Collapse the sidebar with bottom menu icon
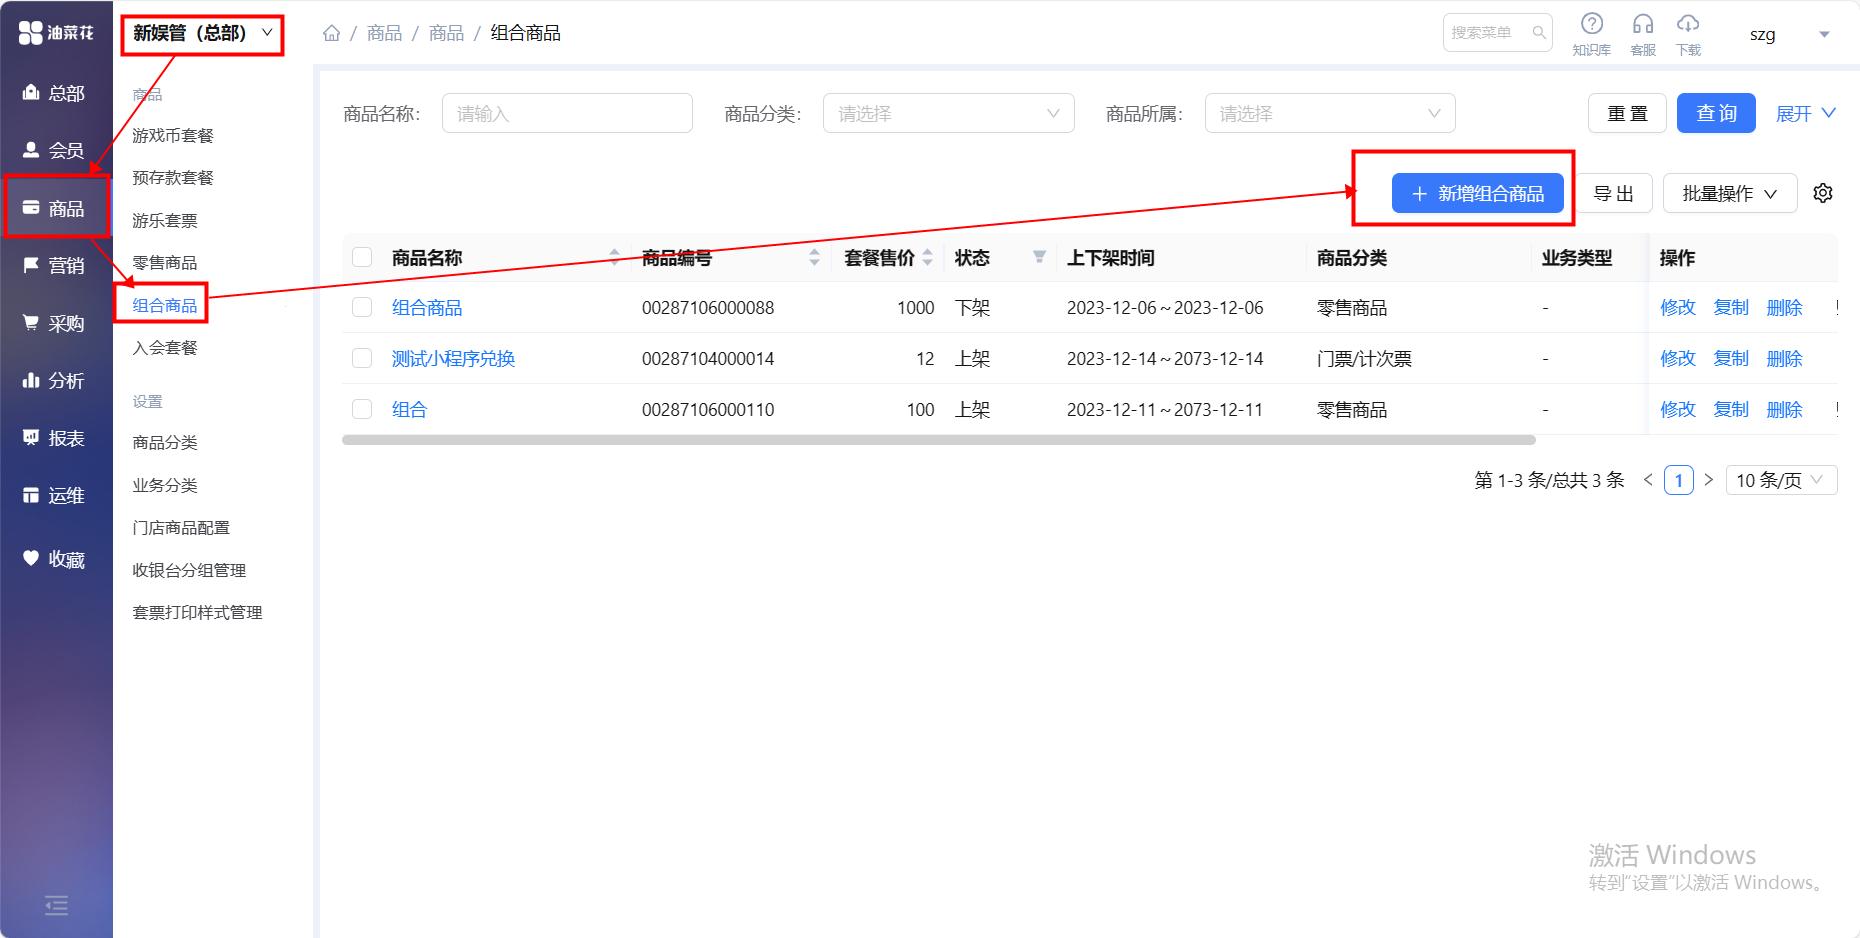Viewport: 1860px width, 938px height. point(56,906)
